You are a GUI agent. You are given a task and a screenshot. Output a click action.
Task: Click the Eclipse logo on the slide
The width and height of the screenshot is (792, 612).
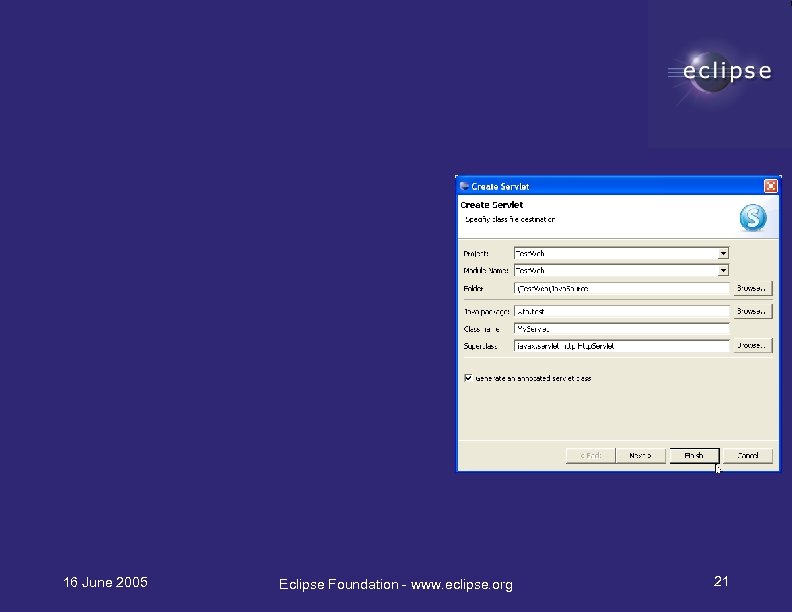[720, 72]
